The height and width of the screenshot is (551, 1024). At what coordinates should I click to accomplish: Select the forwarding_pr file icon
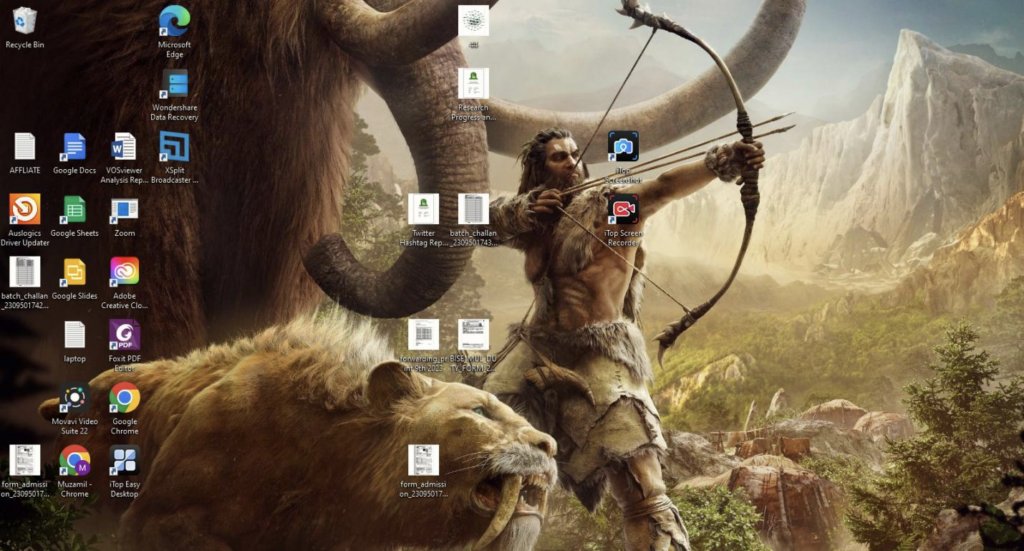pyautogui.click(x=423, y=346)
